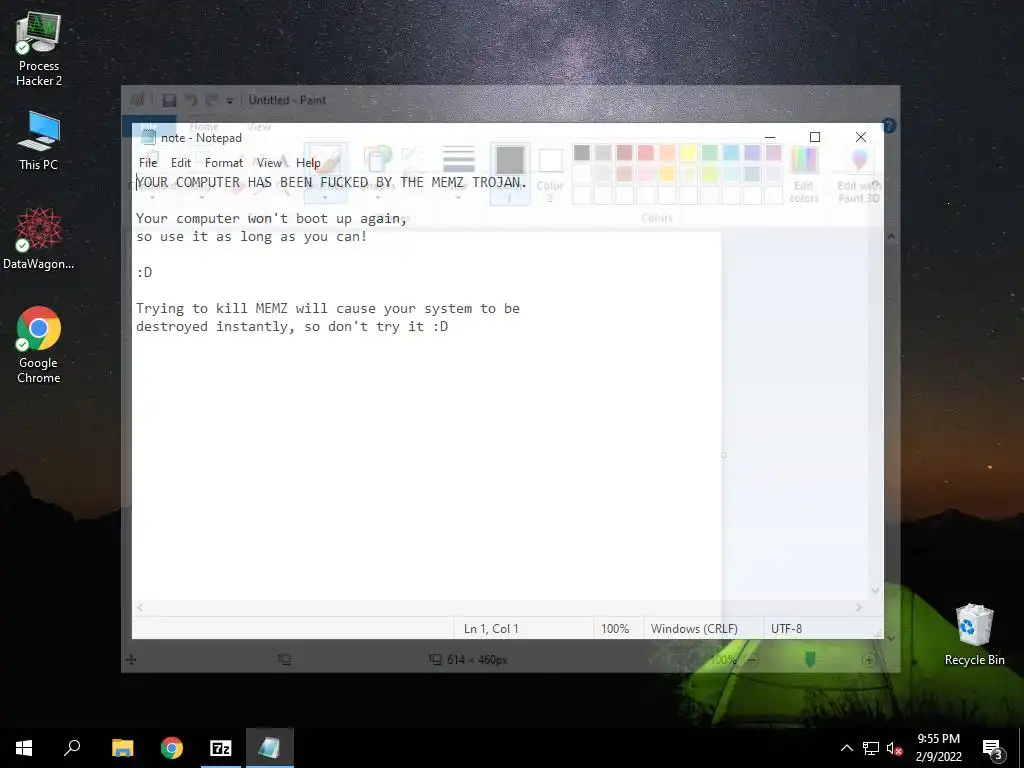
Task: Pick the green palette color in Paint
Action: pyautogui.click(x=709, y=153)
